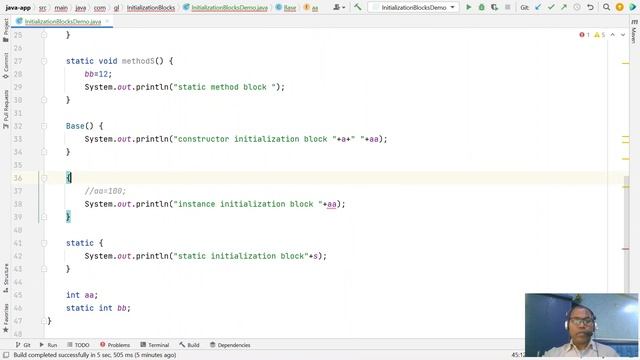
Task: Click InitializationBlocks breadcrumb folder
Action: pos(151,8)
